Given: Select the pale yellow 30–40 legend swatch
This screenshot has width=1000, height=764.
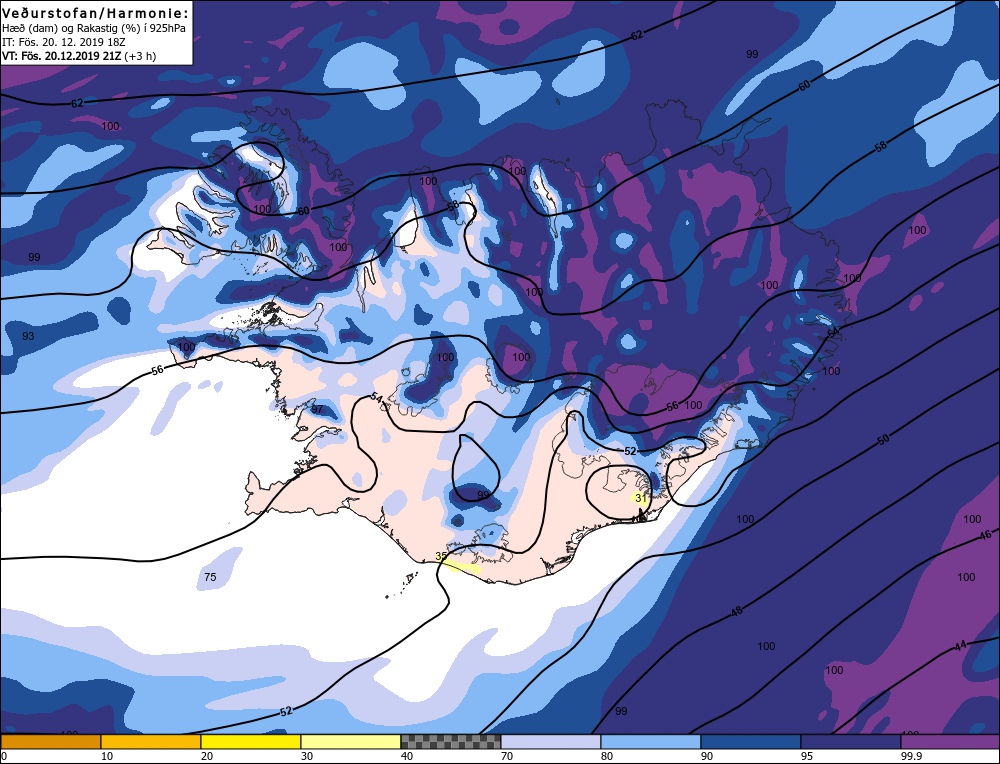Looking at the screenshot, I should coord(351,741).
